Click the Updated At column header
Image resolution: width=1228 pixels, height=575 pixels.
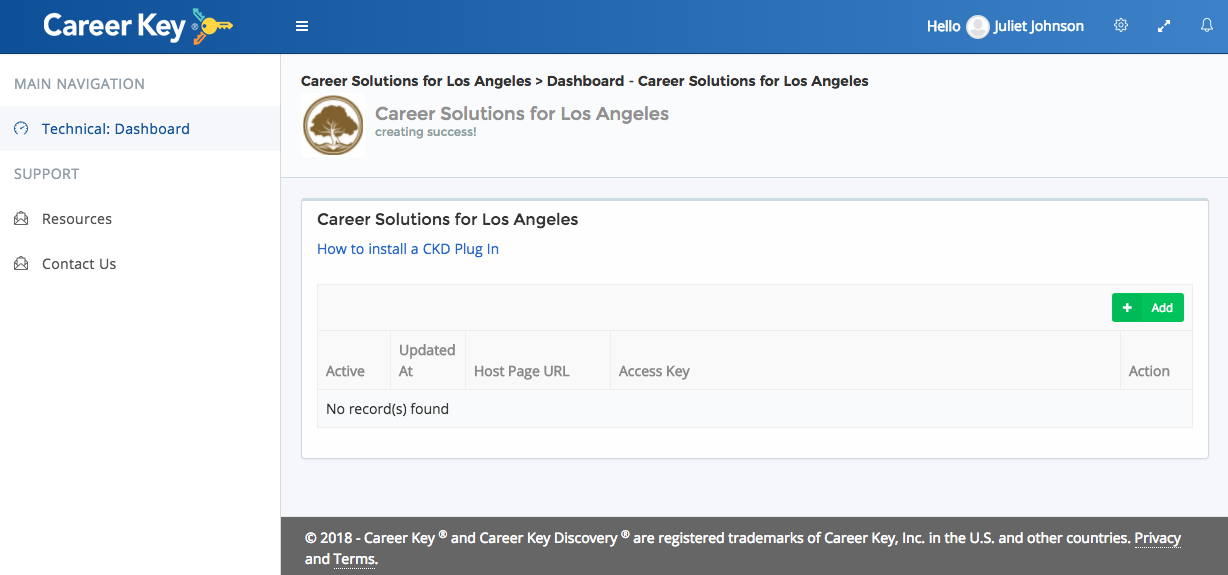[x=427, y=360]
